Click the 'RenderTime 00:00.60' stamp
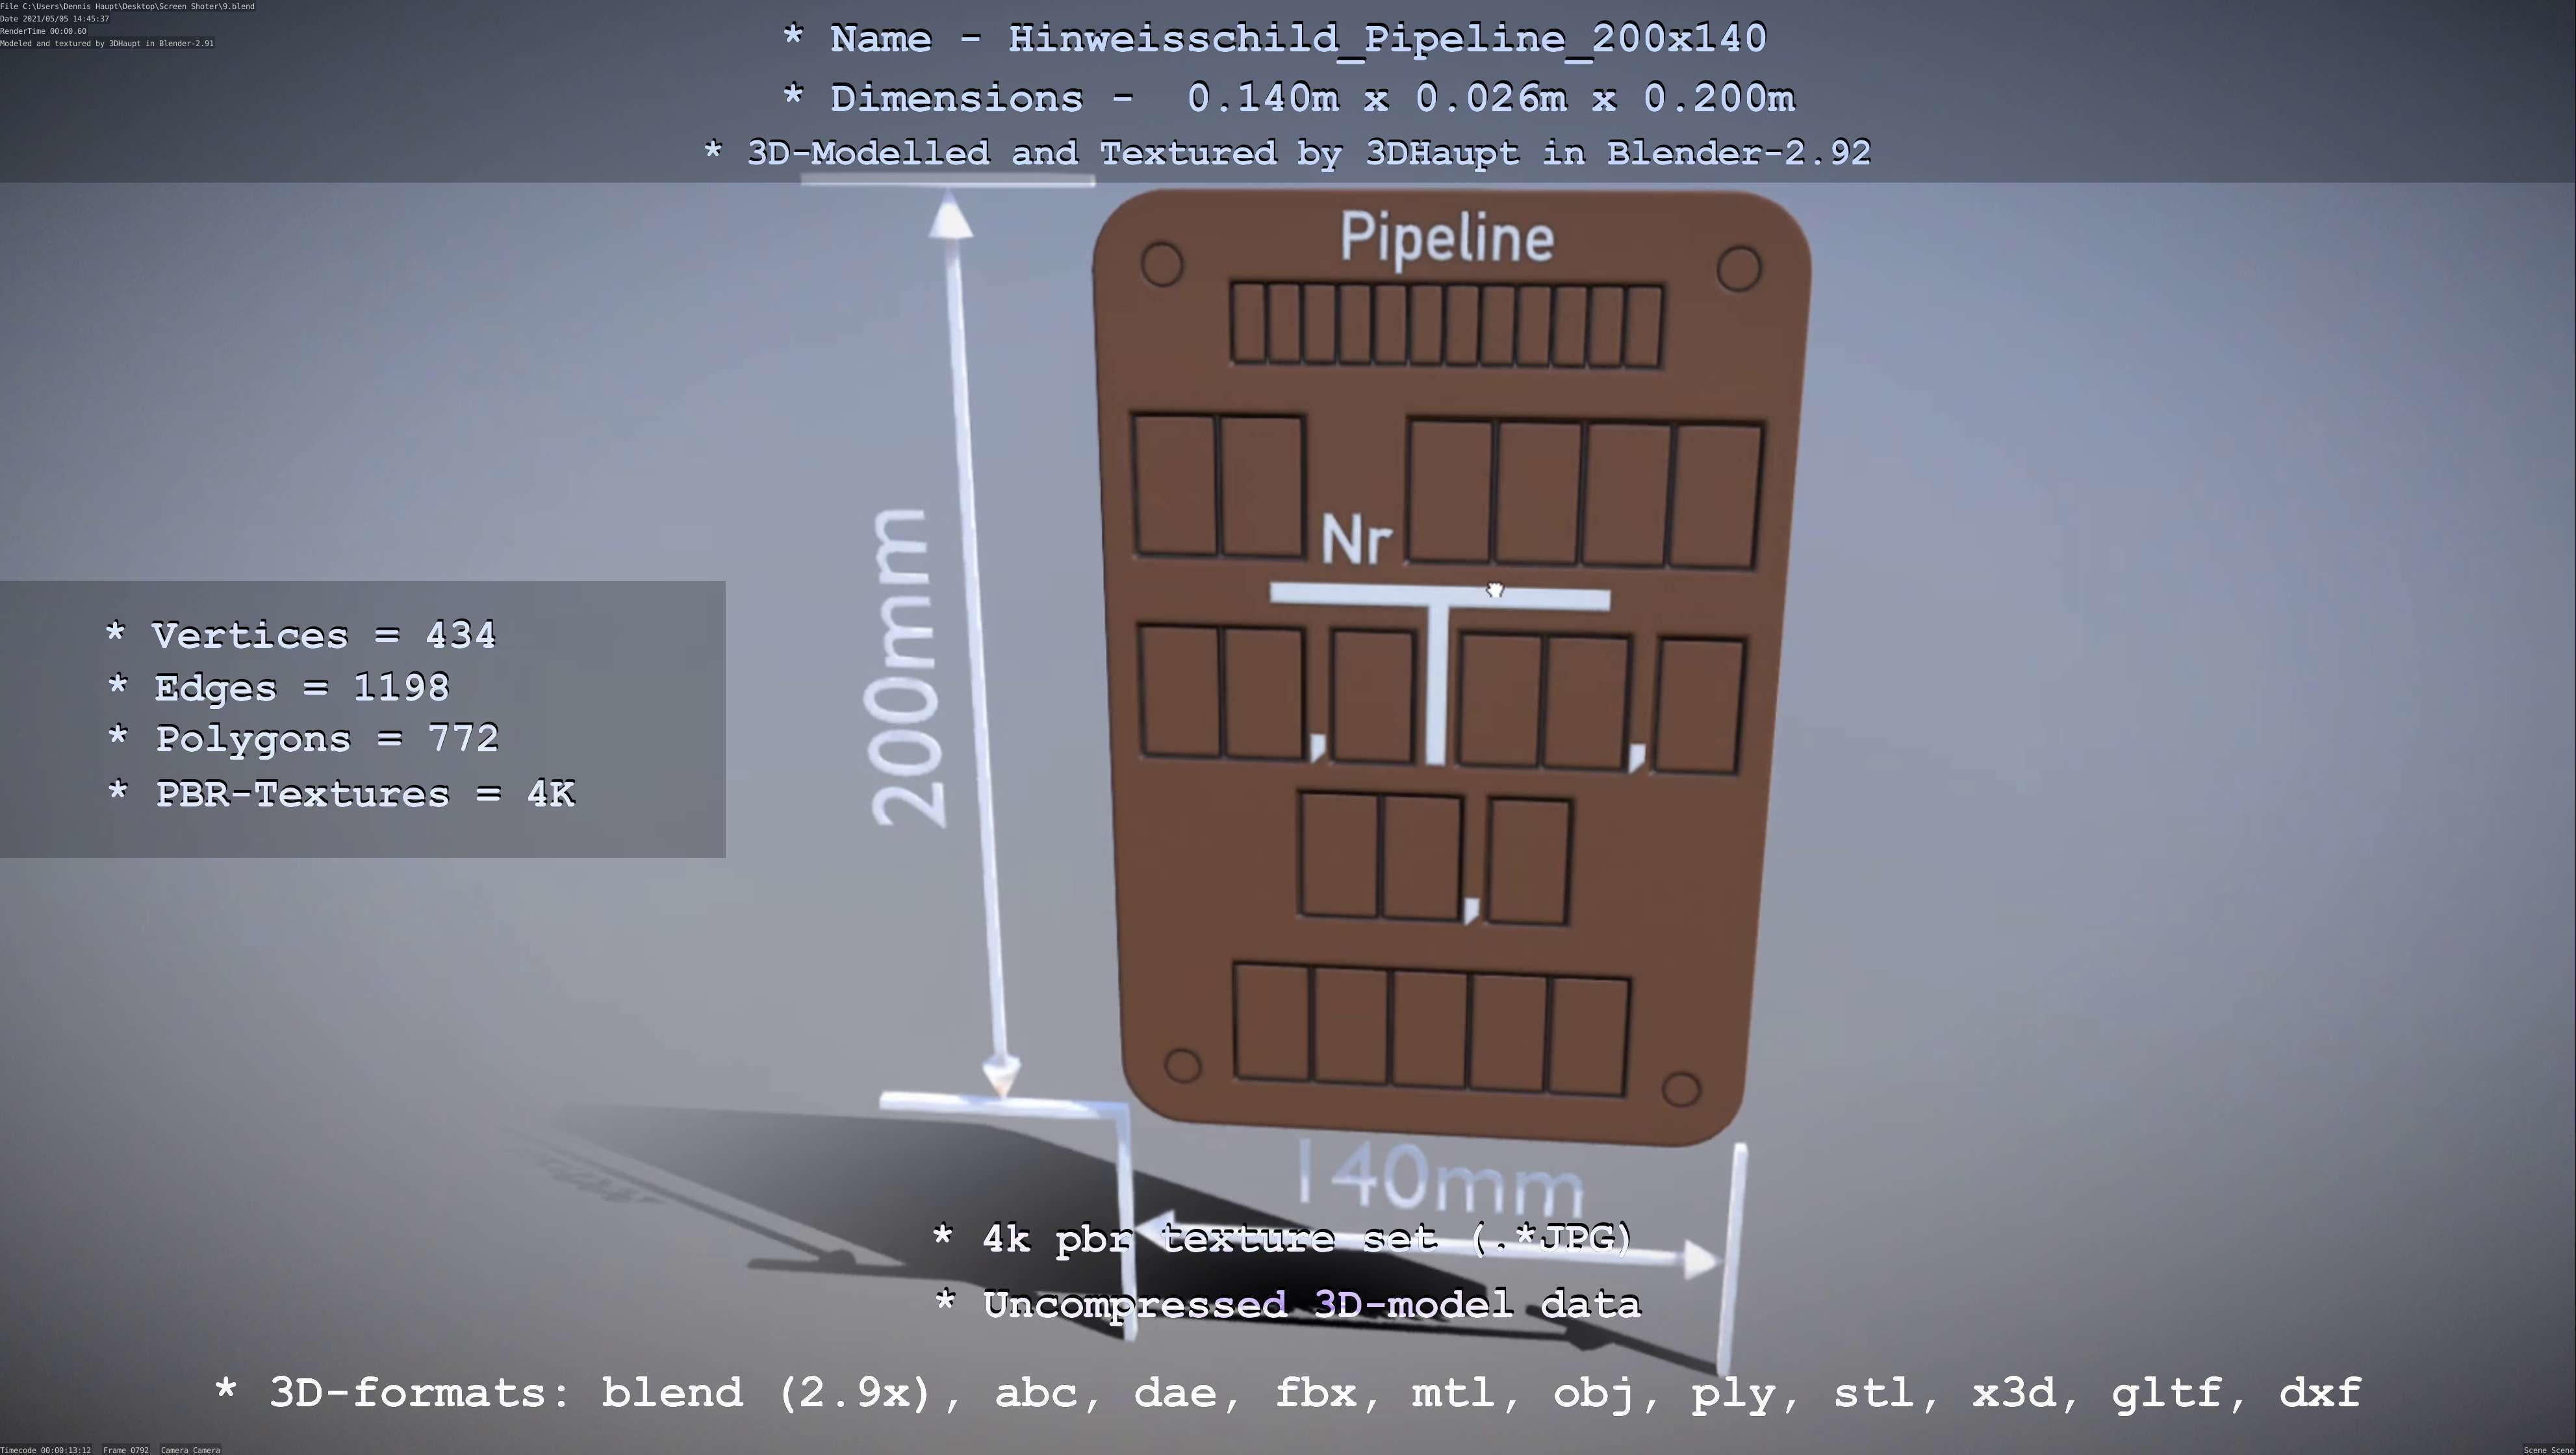This screenshot has width=2576, height=1455. point(43,31)
